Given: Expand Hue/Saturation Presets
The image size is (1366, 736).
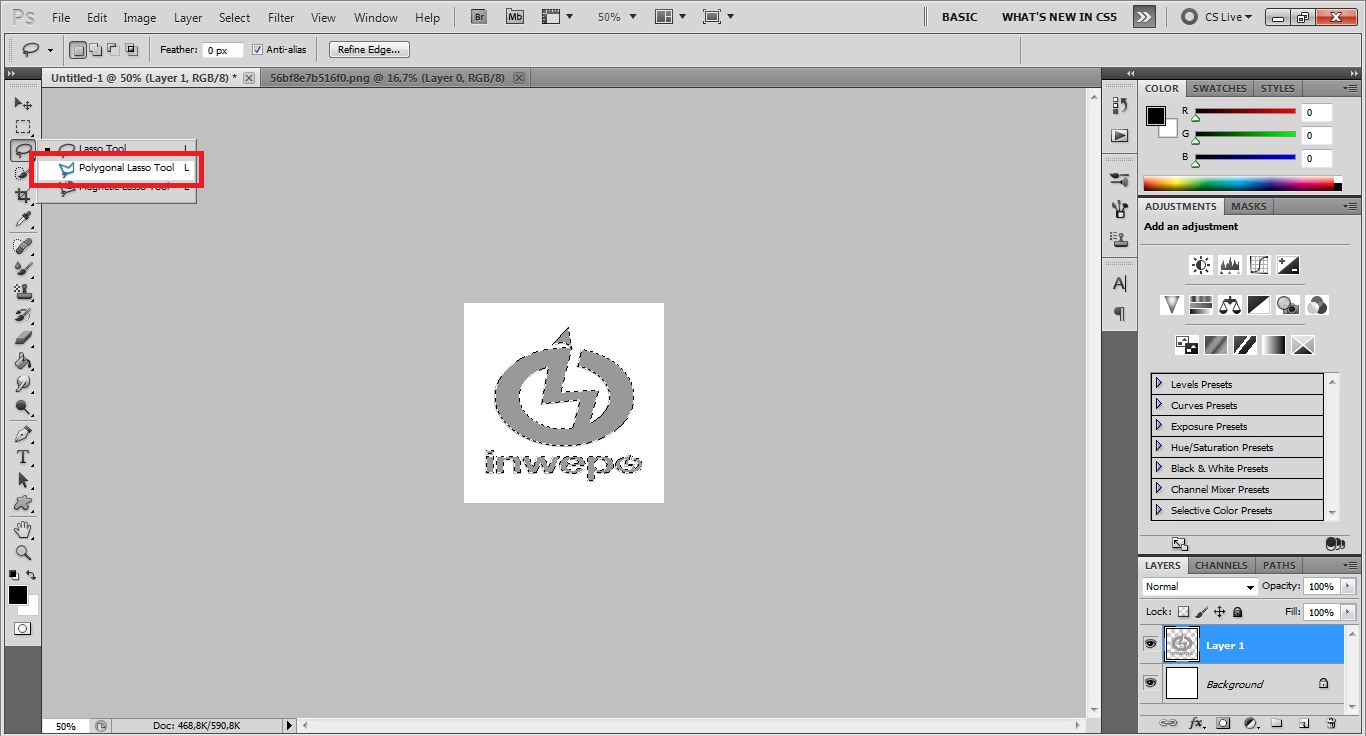Looking at the screenshot, I should click(x=1159, y=447).
